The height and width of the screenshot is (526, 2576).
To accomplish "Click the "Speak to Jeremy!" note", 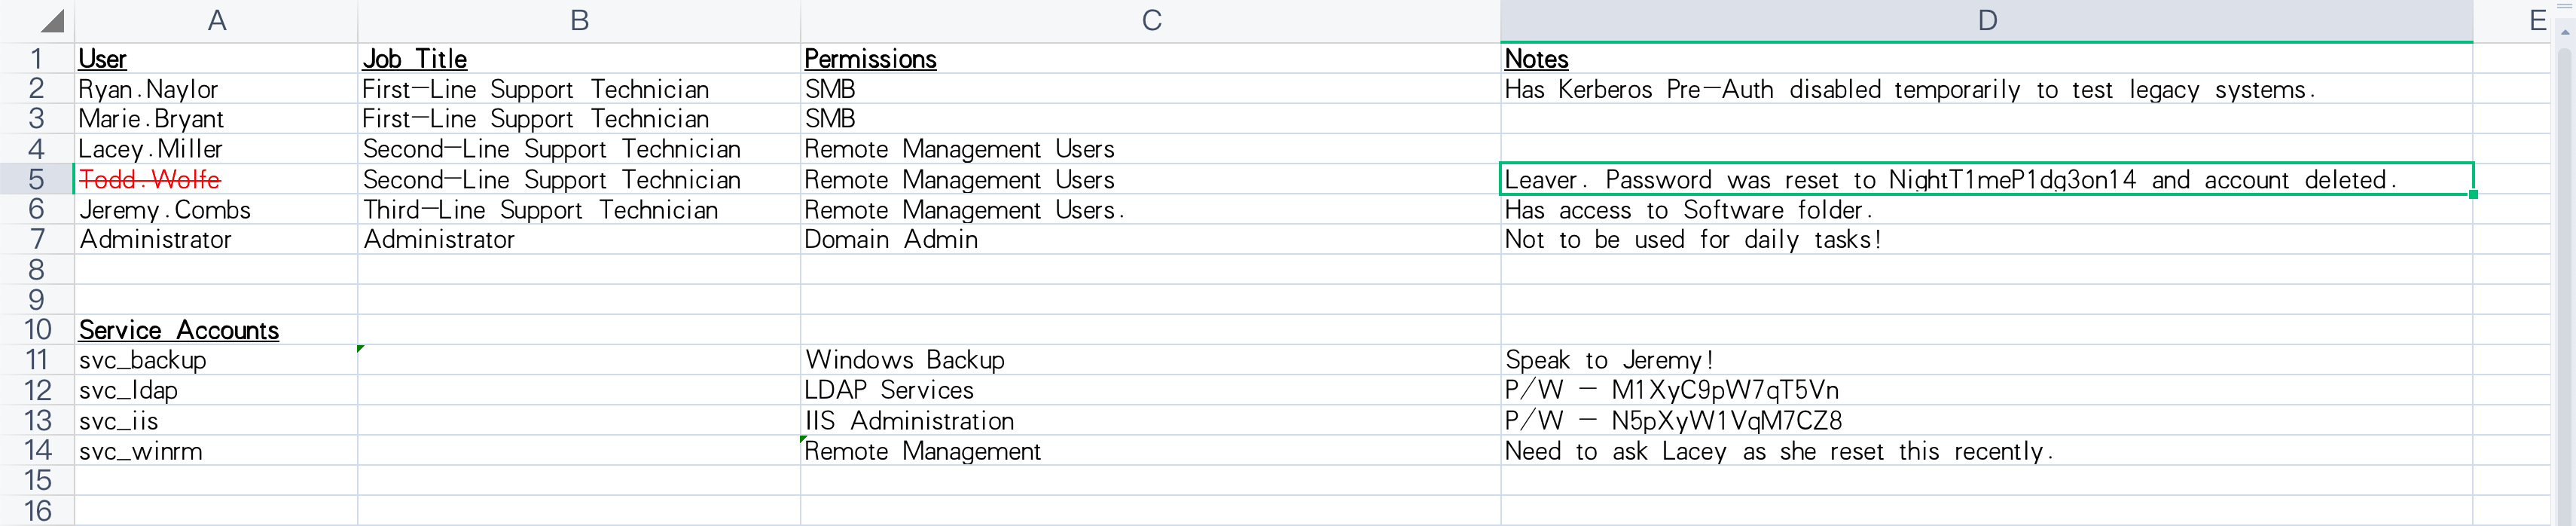I will click(x=1987, y=360).
